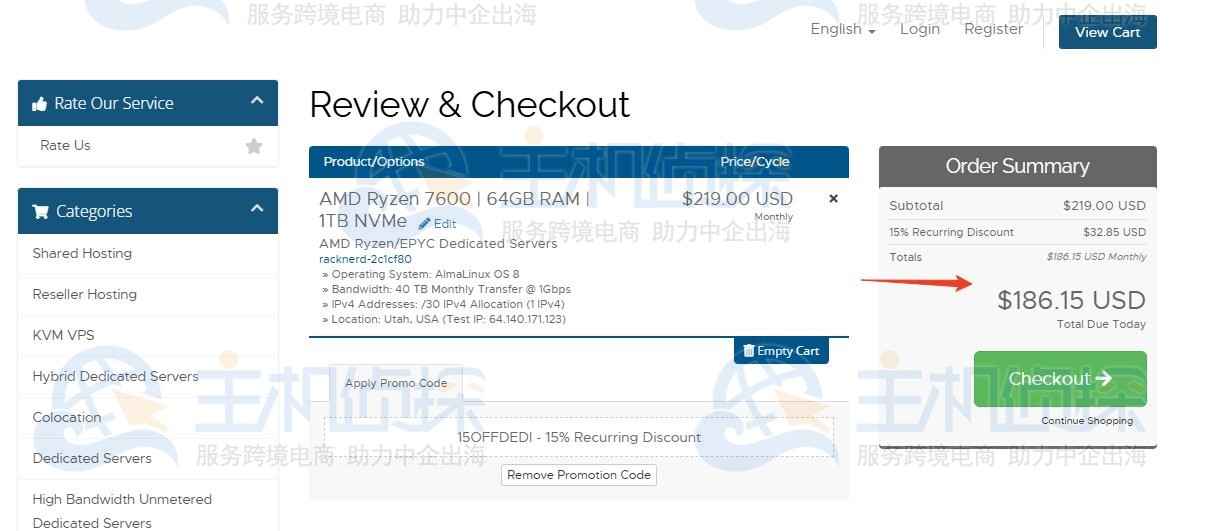Click the shopping cart Categories icon

pyautogui.click(x=41, y=212)
